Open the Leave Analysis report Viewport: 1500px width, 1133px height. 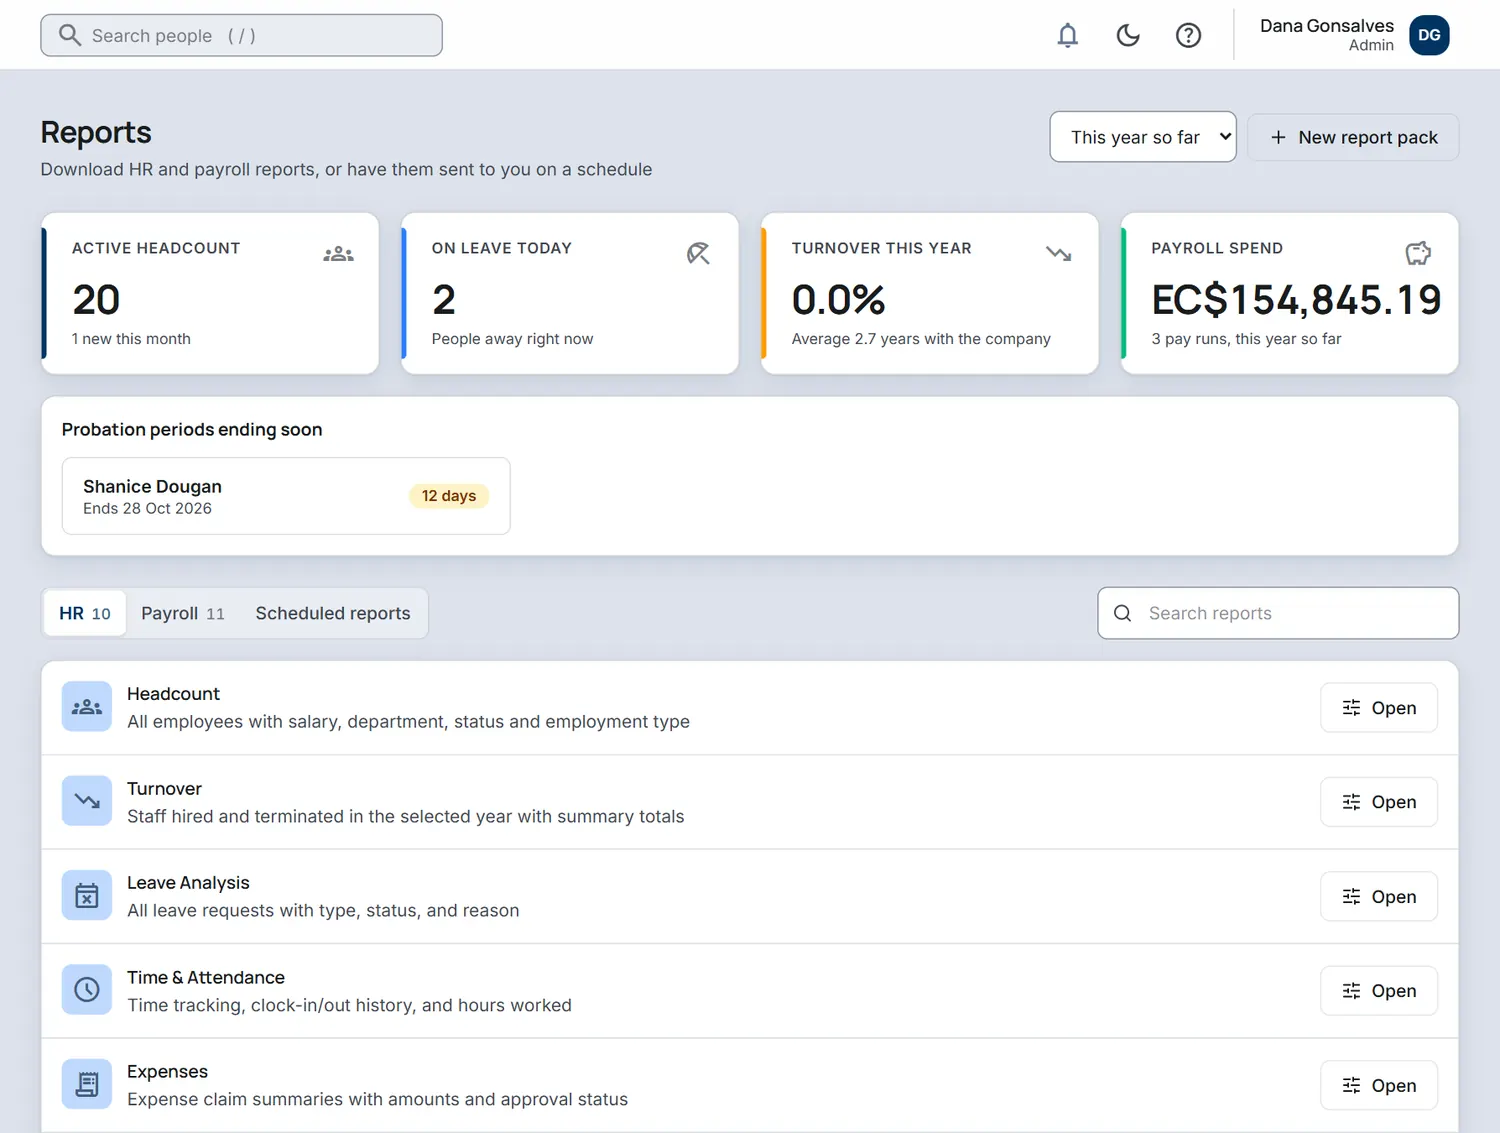click(1379, 897)
